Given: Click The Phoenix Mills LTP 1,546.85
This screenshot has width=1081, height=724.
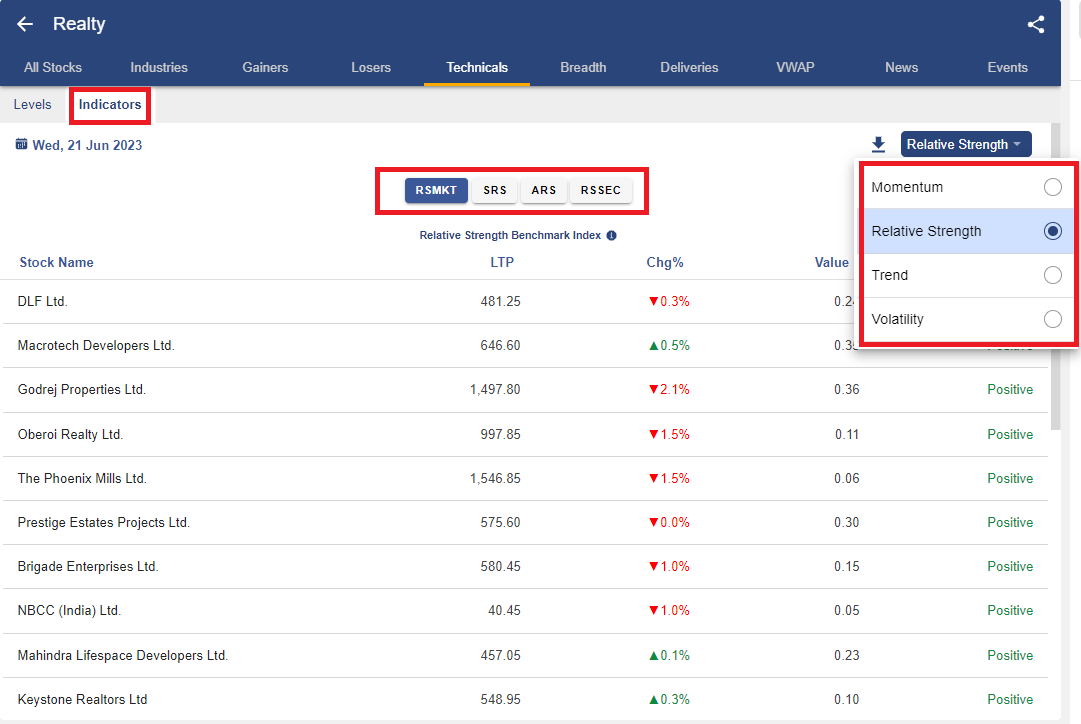Looking at the screenshot, I should tap(495, 479).
